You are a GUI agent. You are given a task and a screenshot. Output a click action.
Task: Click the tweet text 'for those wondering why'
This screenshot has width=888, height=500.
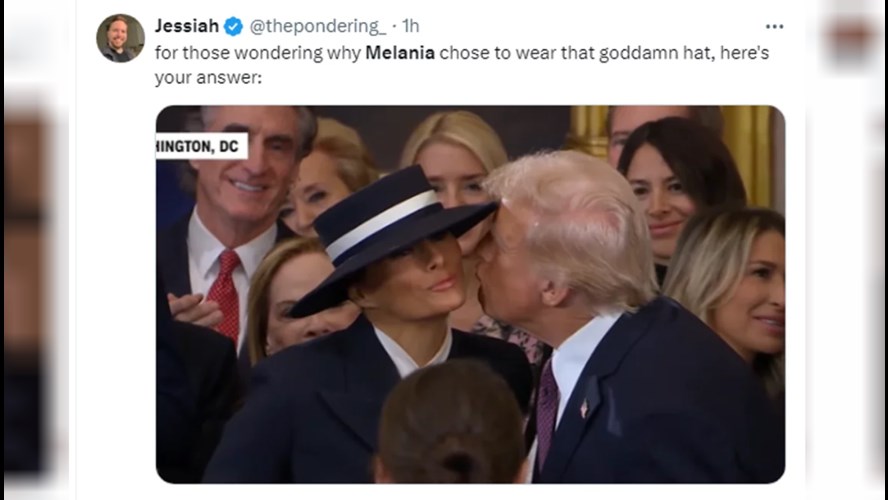coord(258,53)
